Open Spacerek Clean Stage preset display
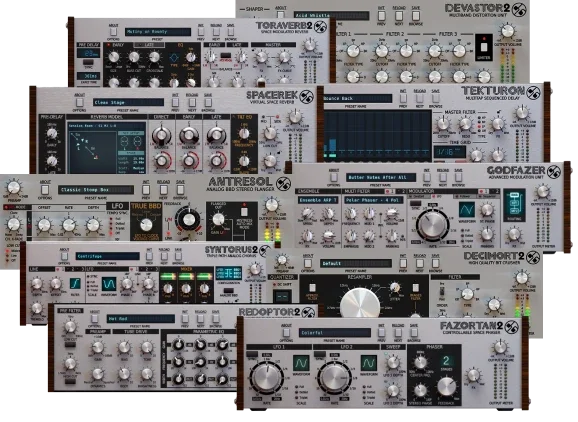Image resolution: width=578 pixels, height=422 pixels. click(x=128, y=102)
